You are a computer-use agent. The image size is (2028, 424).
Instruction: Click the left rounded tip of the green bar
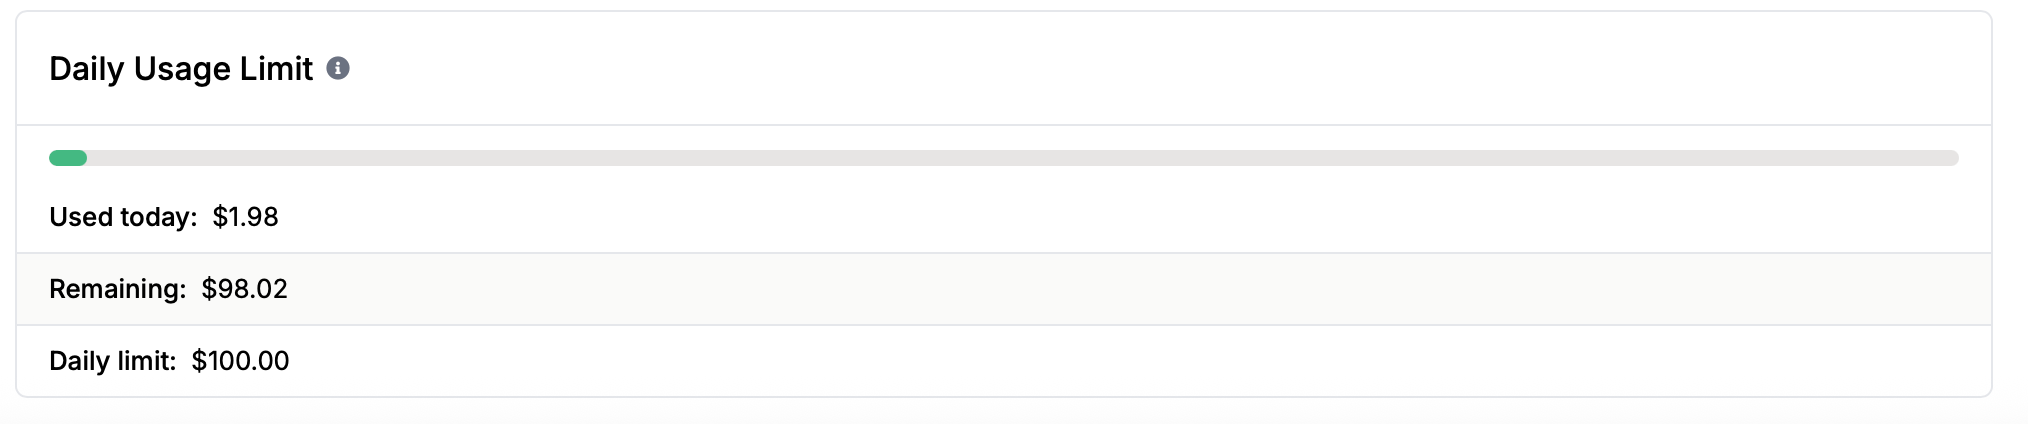(54, 158)
